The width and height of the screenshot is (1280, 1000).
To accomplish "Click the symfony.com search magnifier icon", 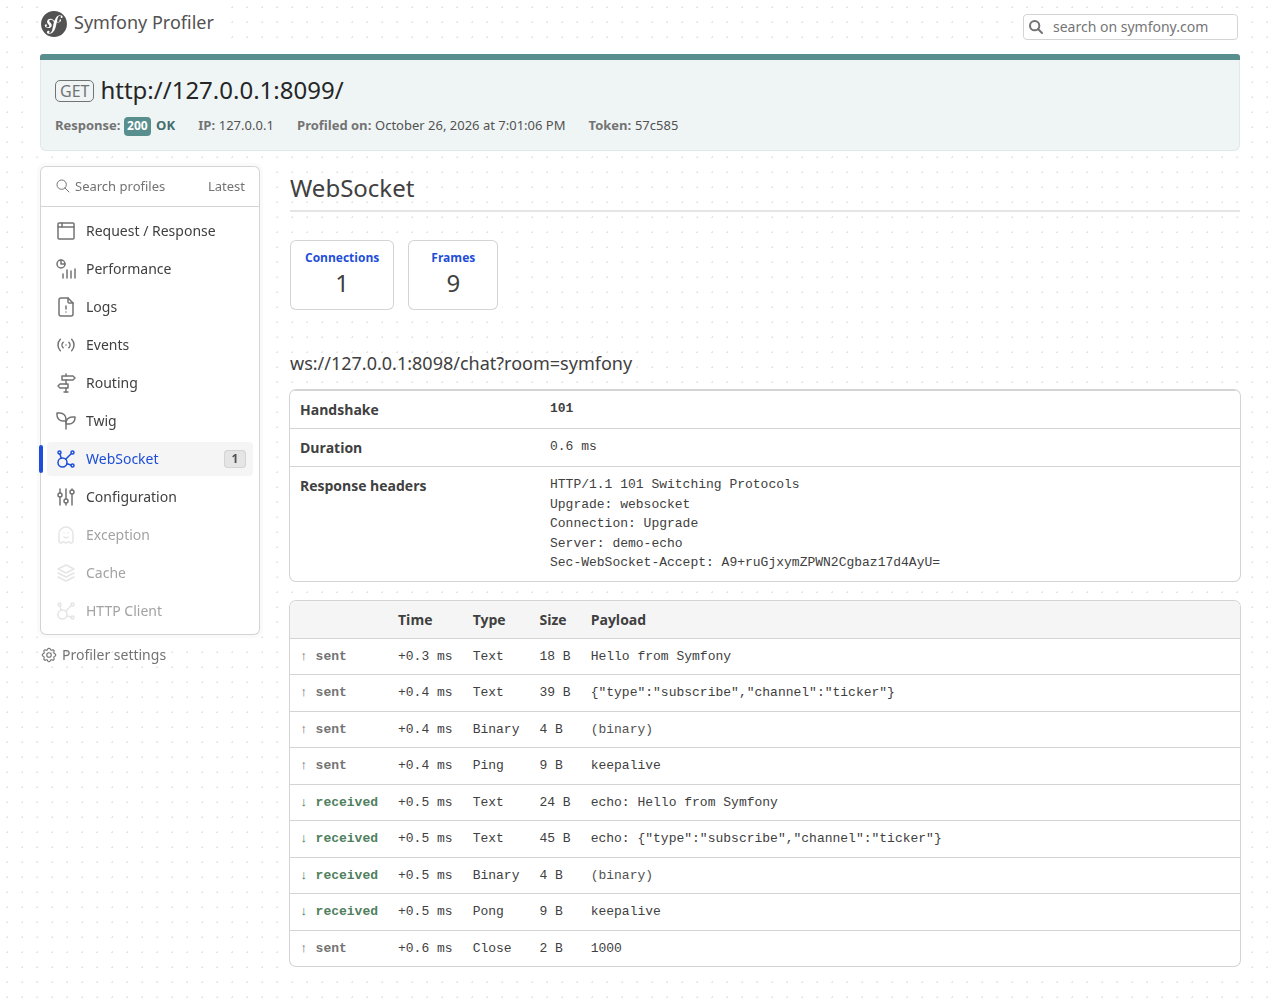I will pos(1037,27).
